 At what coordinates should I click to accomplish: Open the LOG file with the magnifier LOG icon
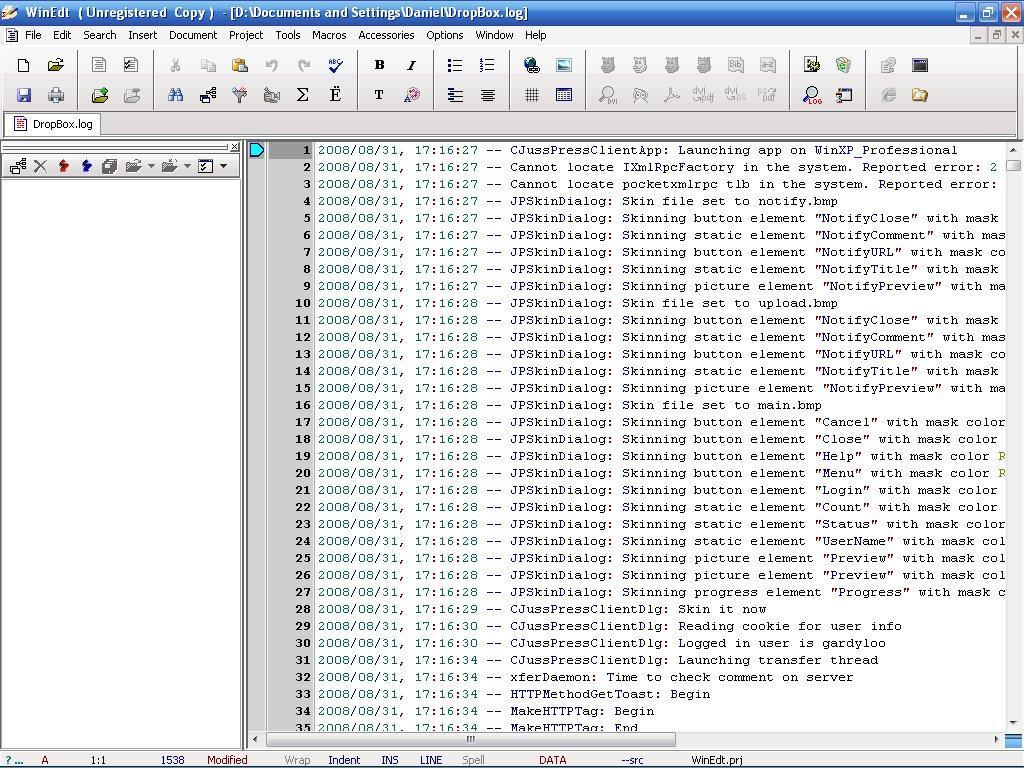point(812,95)
